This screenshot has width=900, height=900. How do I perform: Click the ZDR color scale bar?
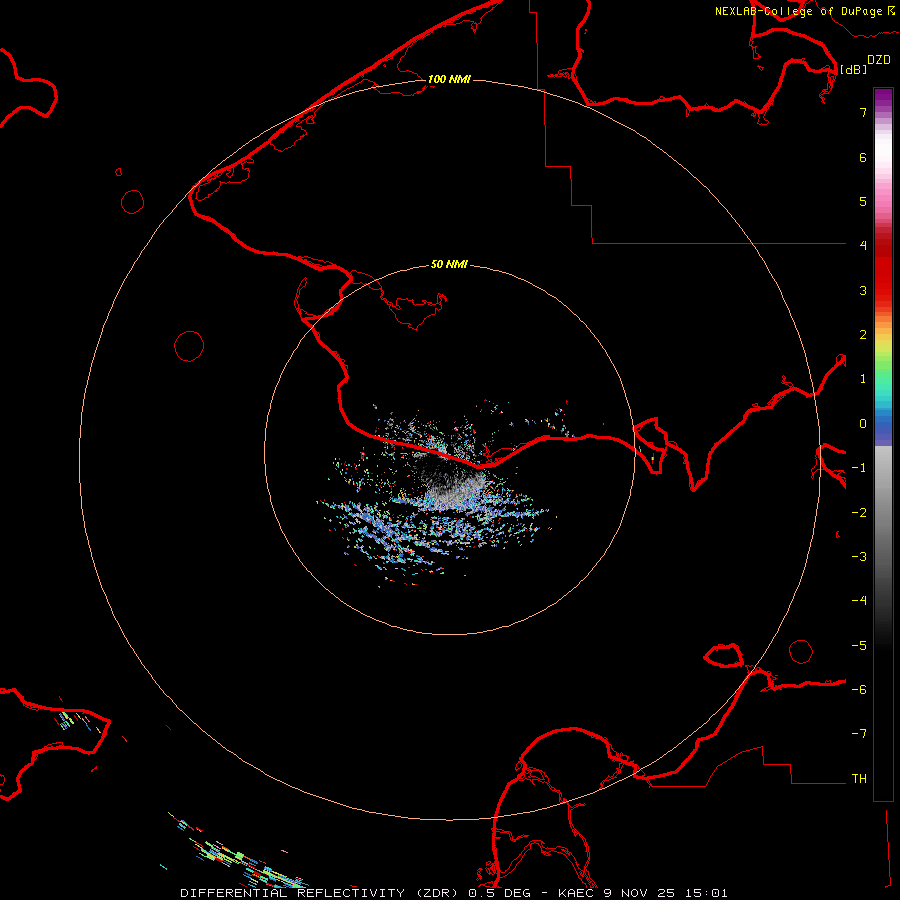tap(883, 444)
